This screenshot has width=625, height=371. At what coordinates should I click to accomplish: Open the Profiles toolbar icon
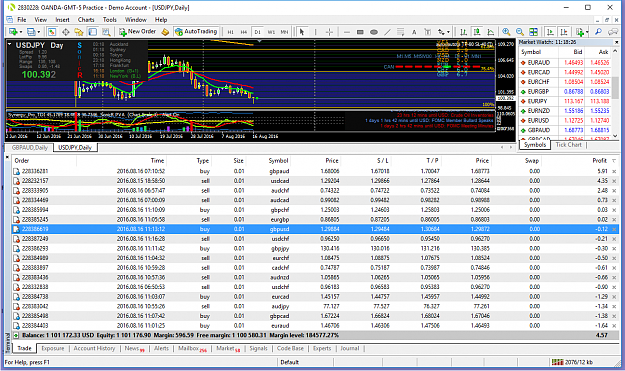[x=31, y=32]
